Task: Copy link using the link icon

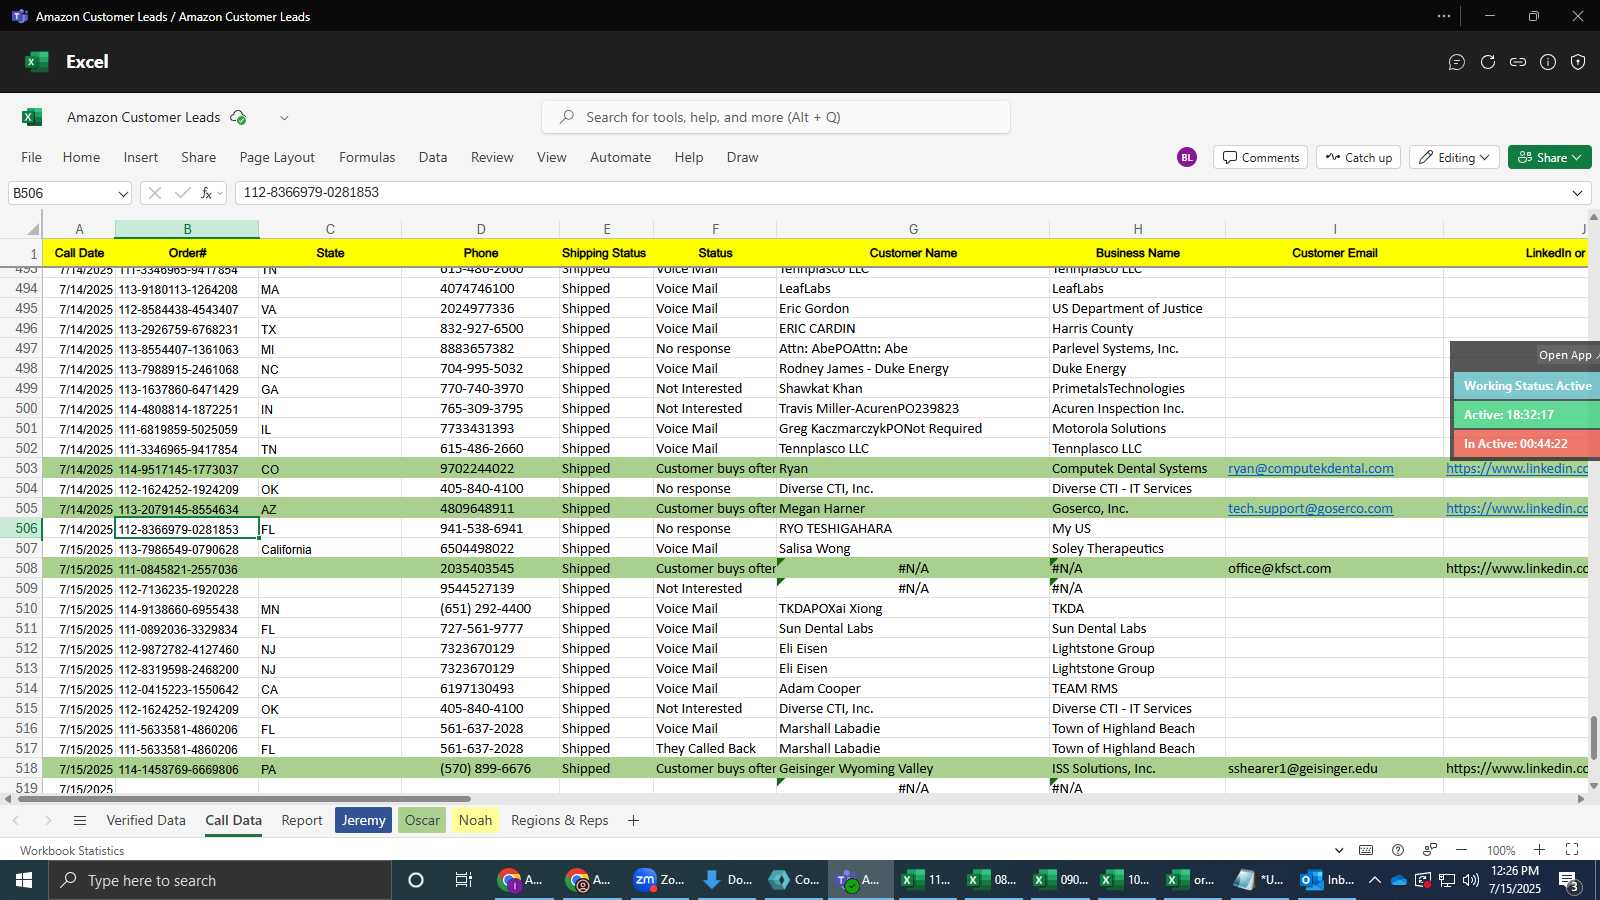Action: click(1518, 62)
